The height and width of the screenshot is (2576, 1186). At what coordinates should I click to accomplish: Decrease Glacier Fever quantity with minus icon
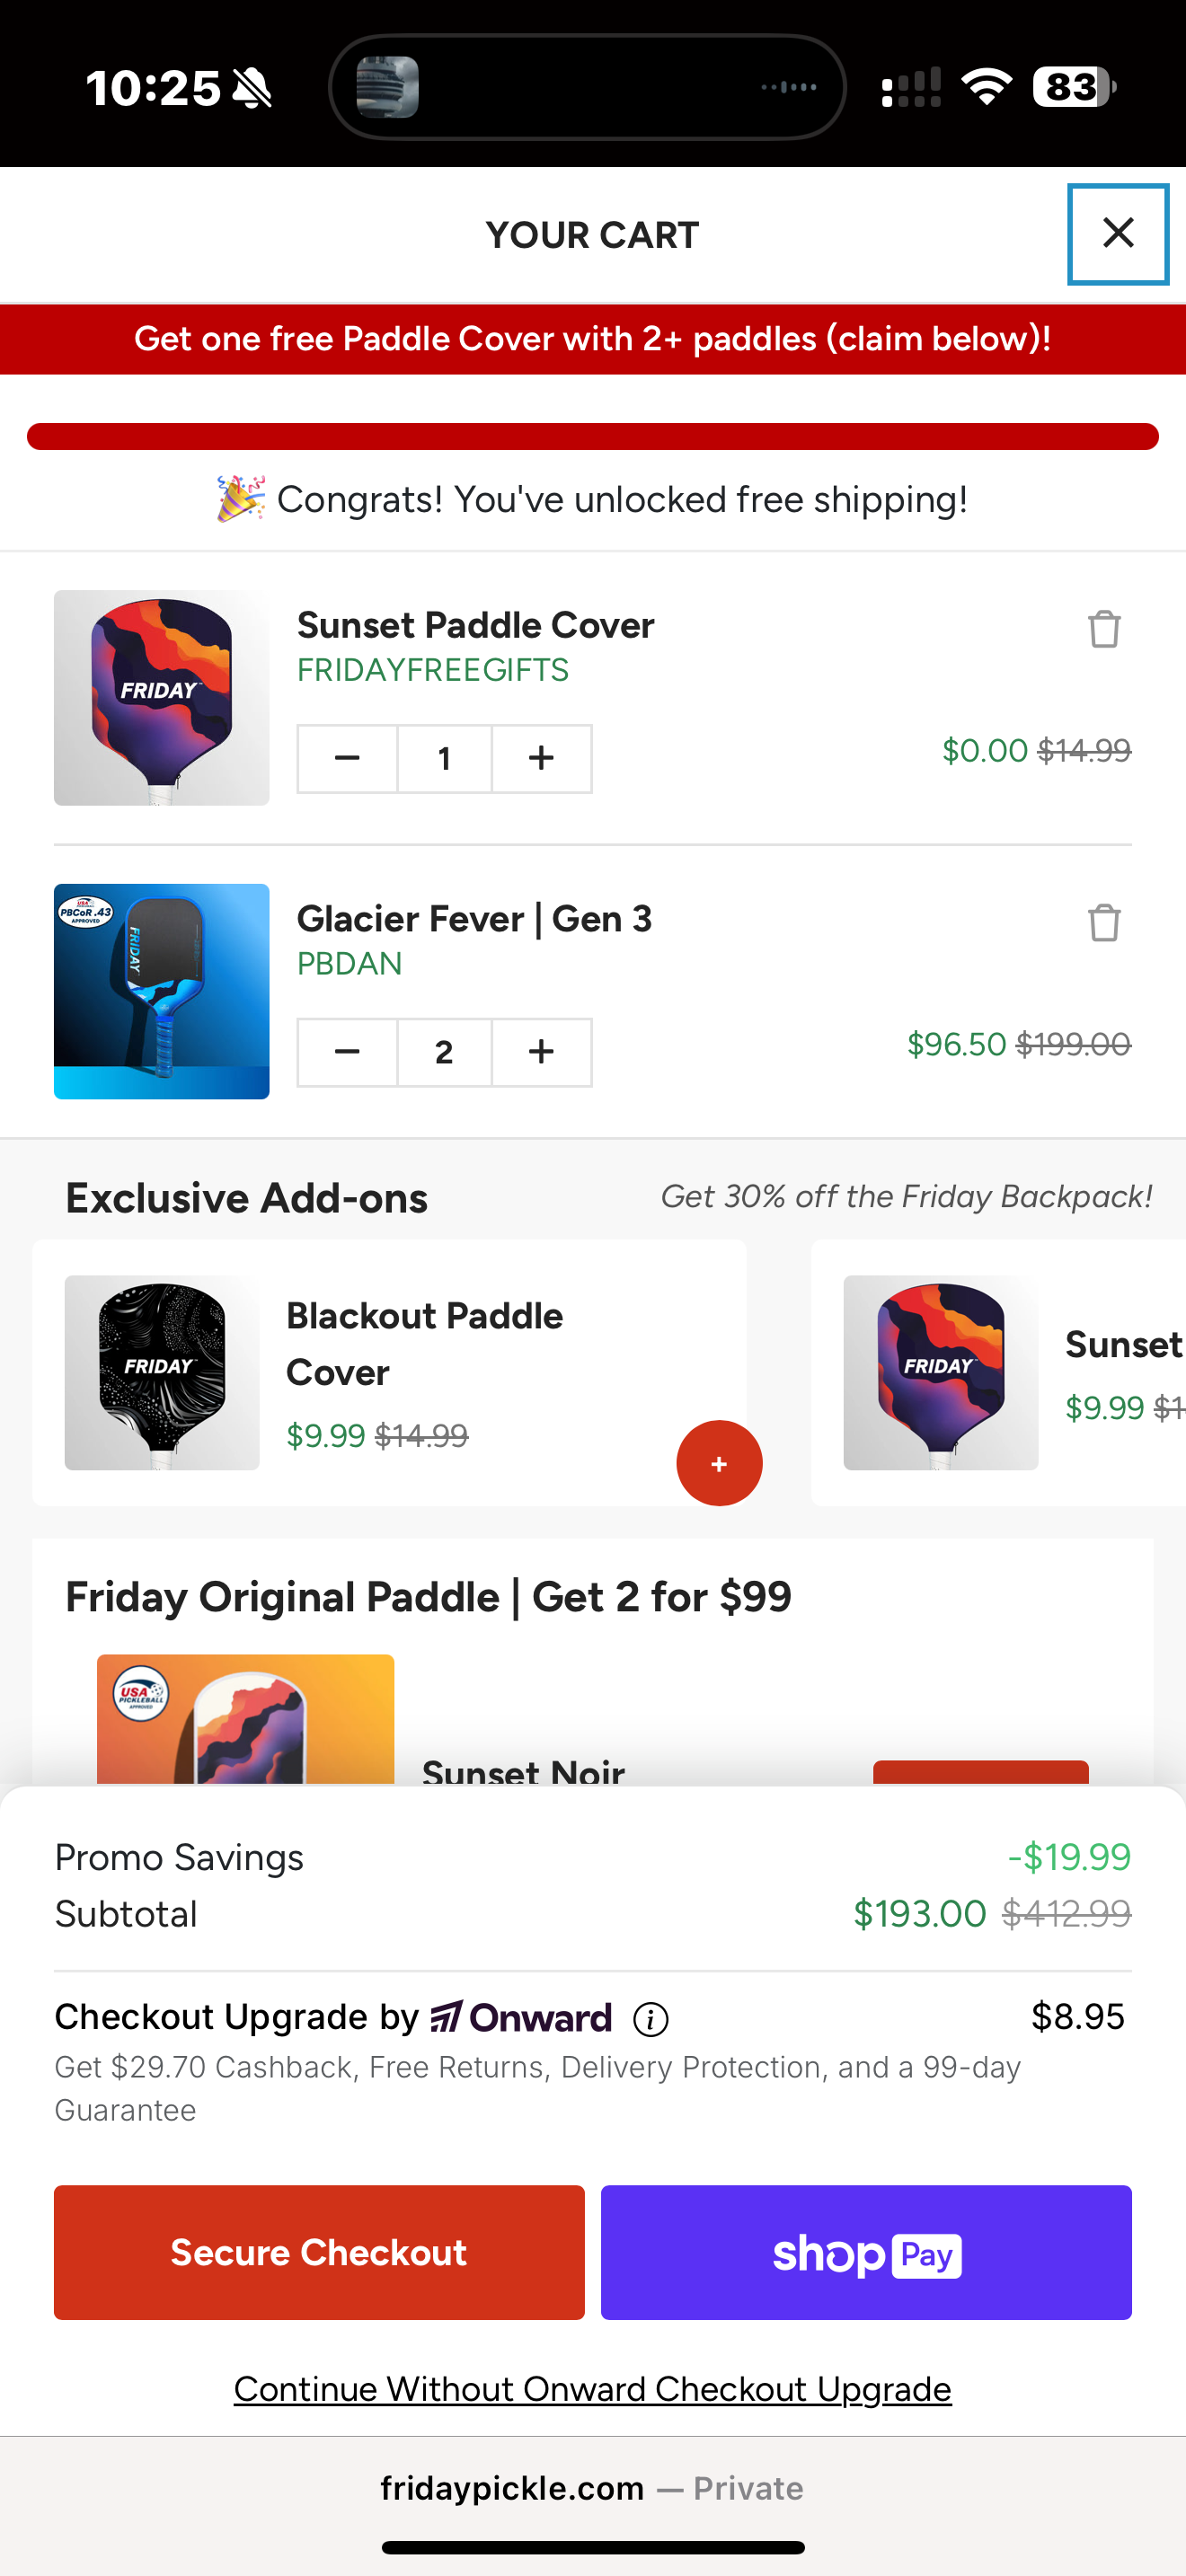point(347,1052)
